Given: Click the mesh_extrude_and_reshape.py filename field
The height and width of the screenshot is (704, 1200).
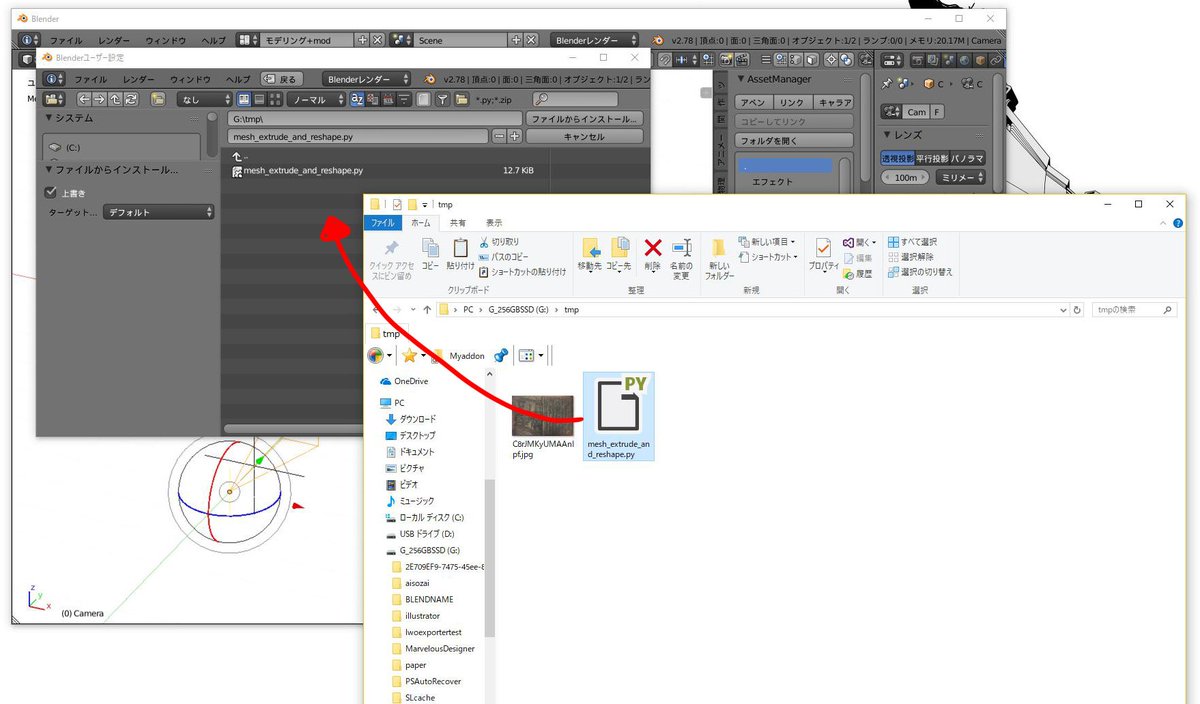Looking at the screenshot, I should (360, 137).
